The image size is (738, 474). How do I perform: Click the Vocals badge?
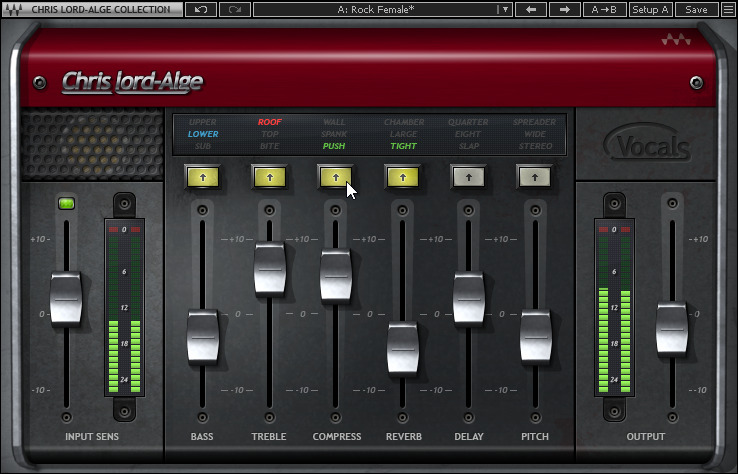(648, 144)
